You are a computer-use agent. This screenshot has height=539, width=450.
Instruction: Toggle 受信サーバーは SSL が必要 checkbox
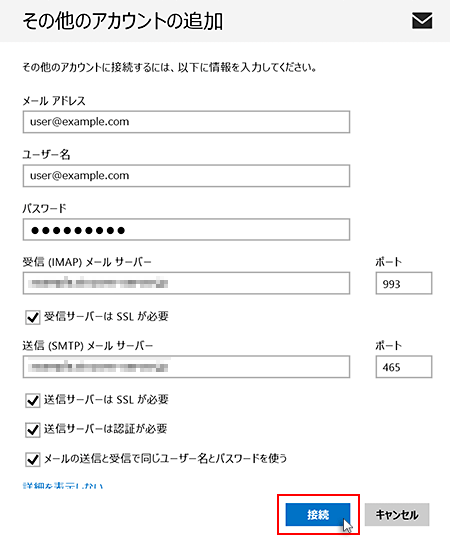(33, 317)
